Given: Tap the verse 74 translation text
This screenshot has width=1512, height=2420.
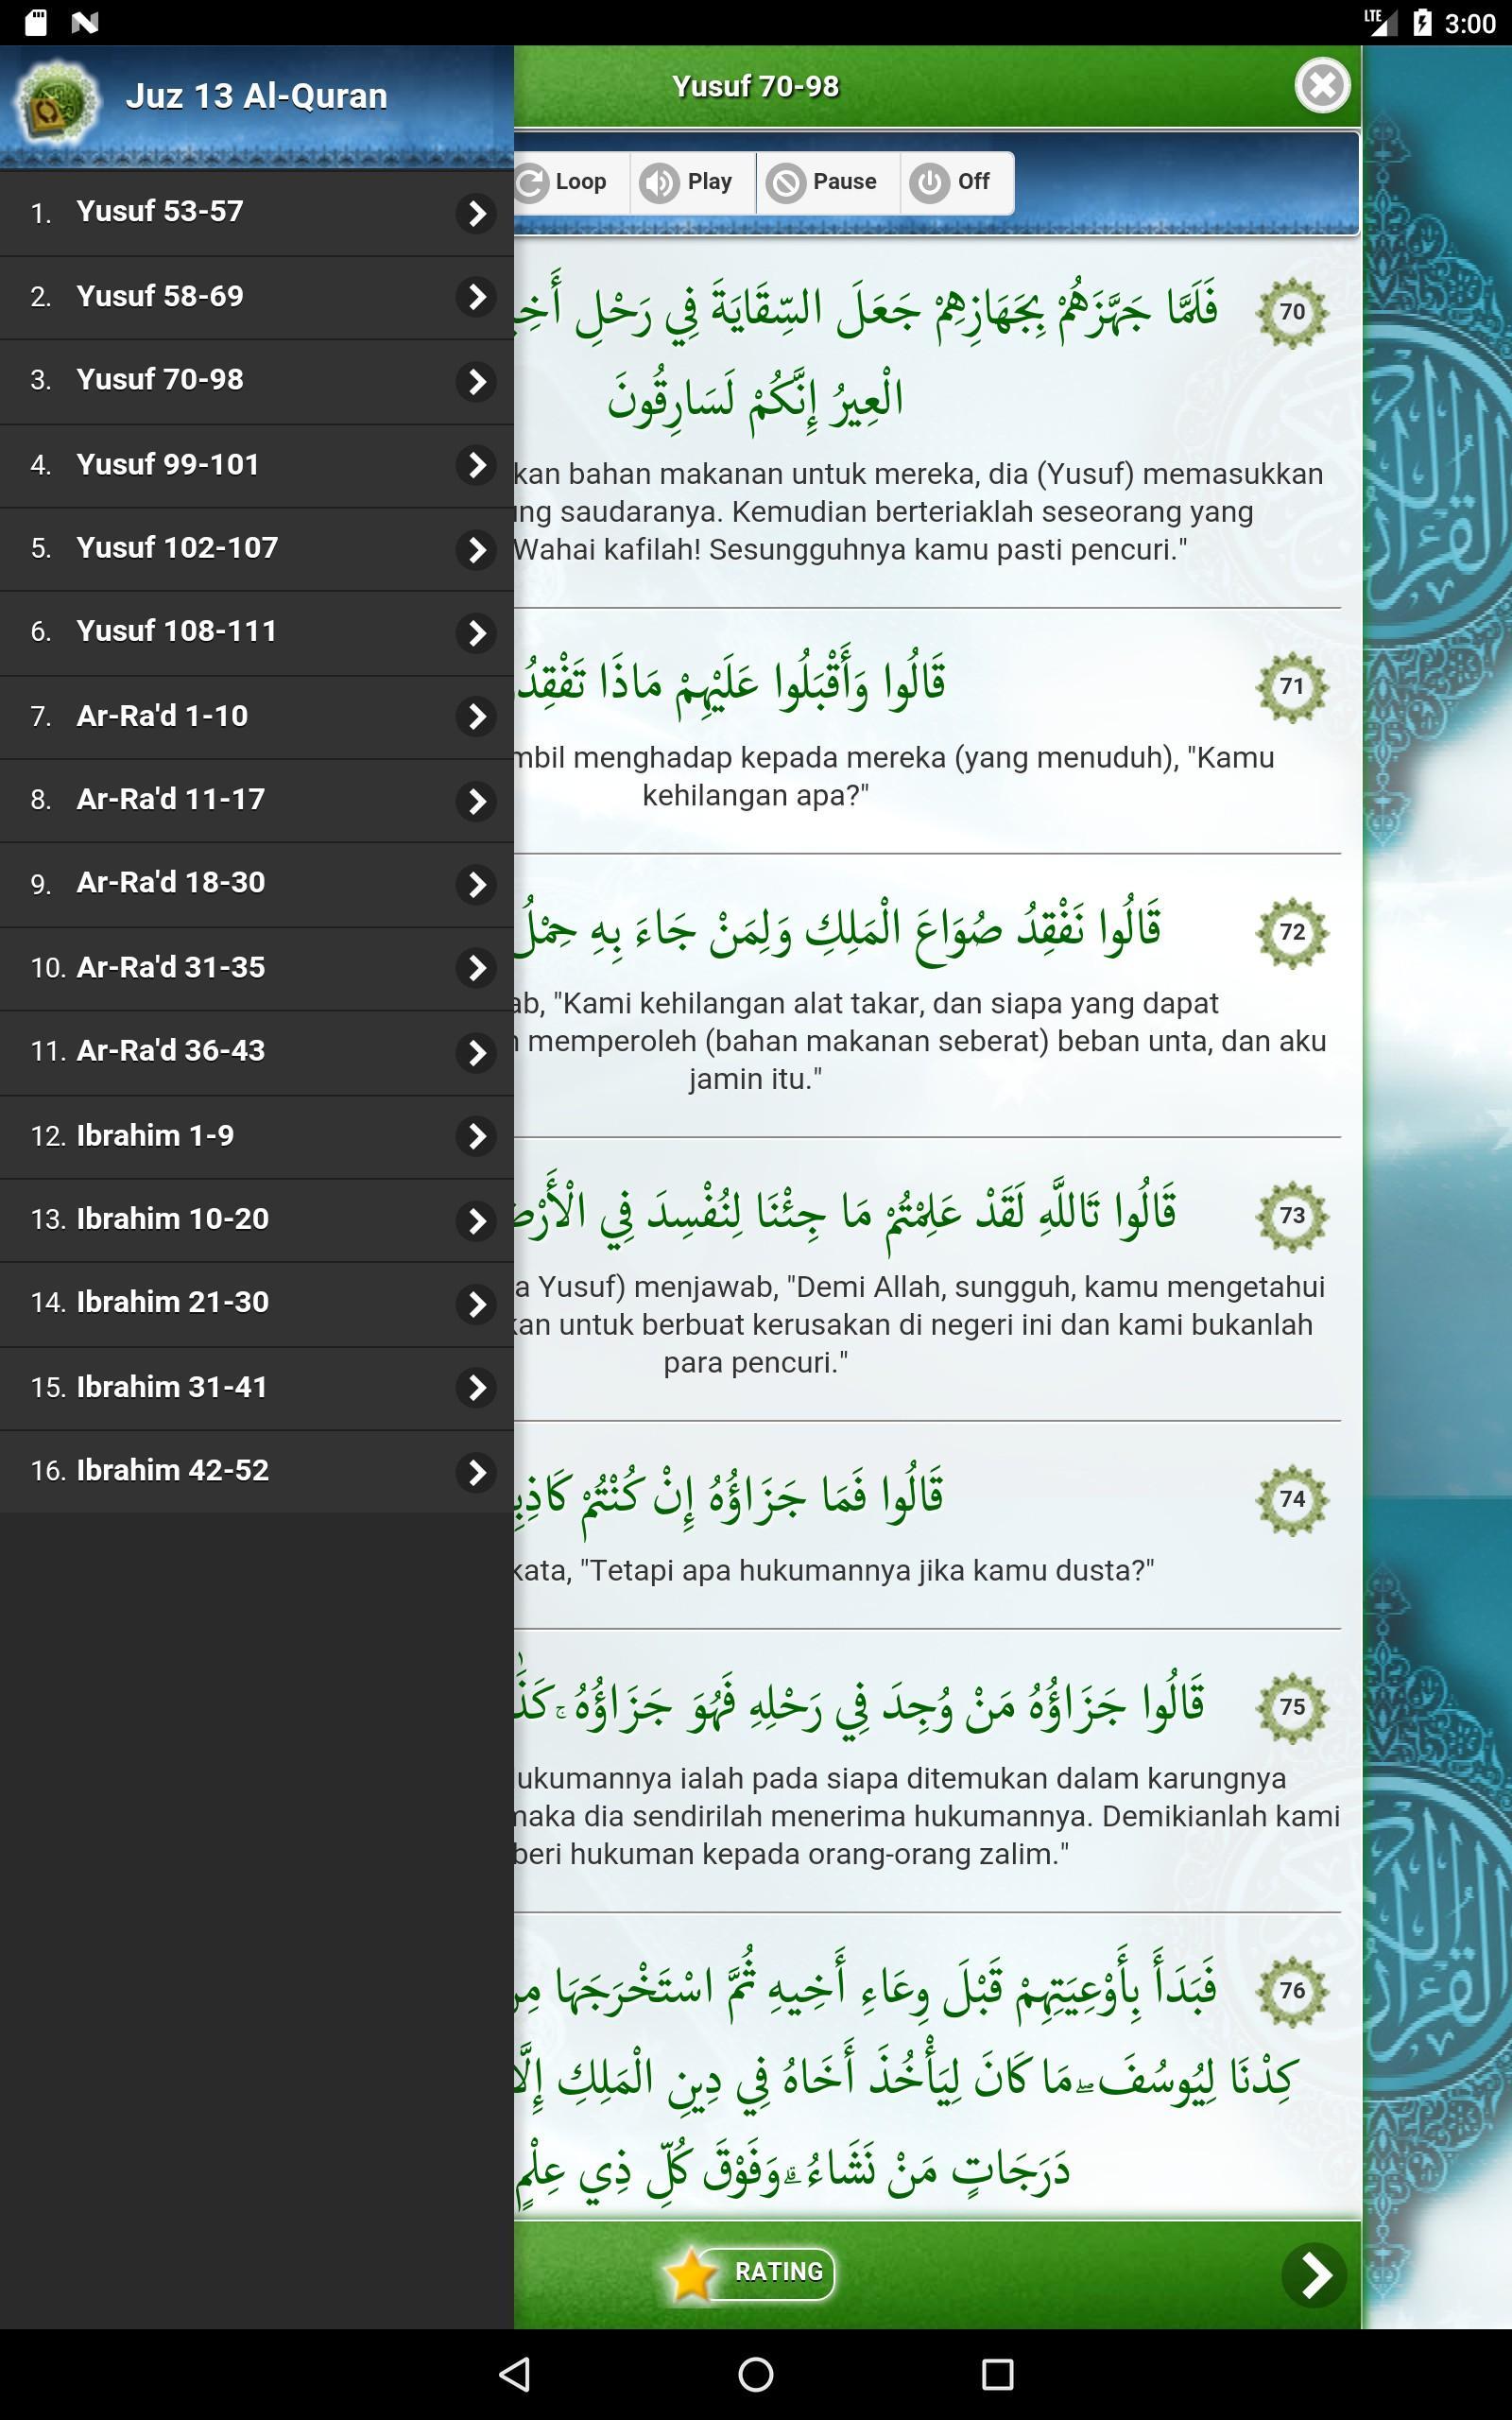Looking at the screenshot, I should click(834, 1570).
